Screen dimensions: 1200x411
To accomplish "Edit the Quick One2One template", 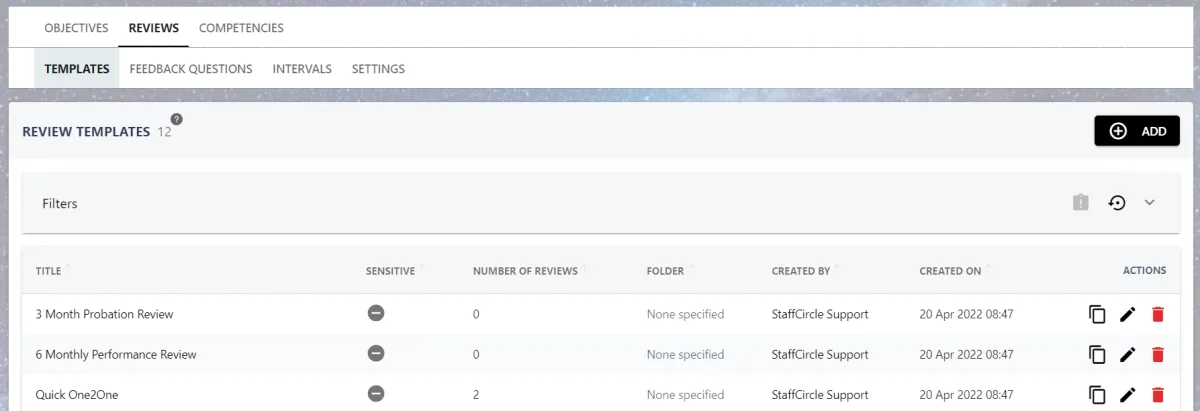I will pos(1128,394).
